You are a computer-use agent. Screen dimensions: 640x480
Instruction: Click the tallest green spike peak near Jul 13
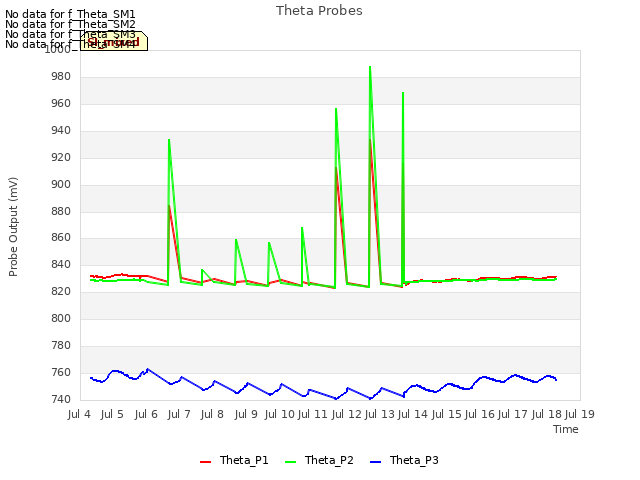[x=370, y=67]
